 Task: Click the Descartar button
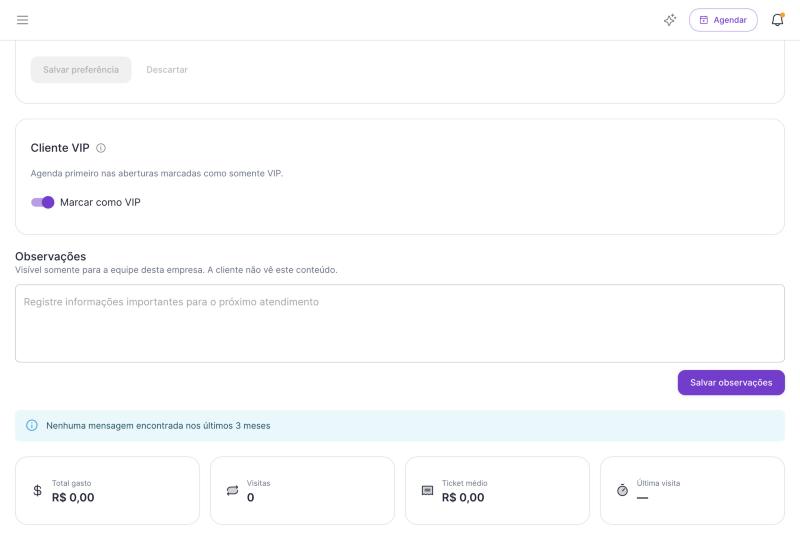coord(167,69)
